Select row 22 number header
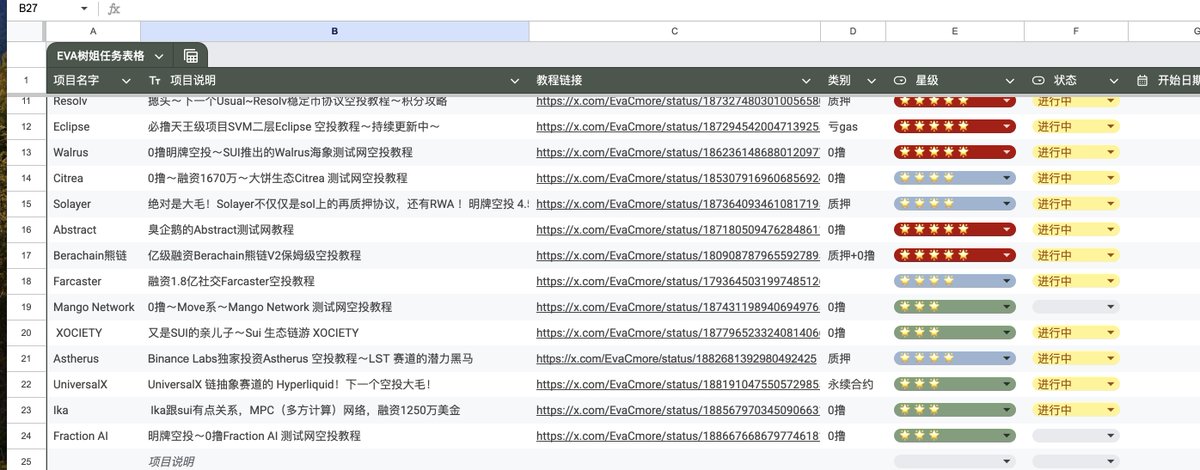This screenshot has width=1200, height=470. click(x=27, y=384)
